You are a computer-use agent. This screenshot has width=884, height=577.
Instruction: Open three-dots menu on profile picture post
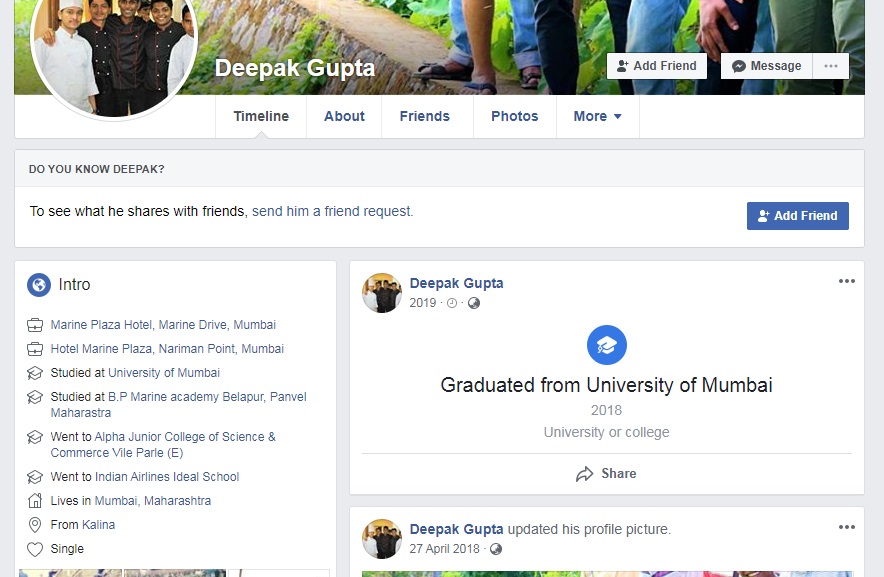tap(846, 528)
